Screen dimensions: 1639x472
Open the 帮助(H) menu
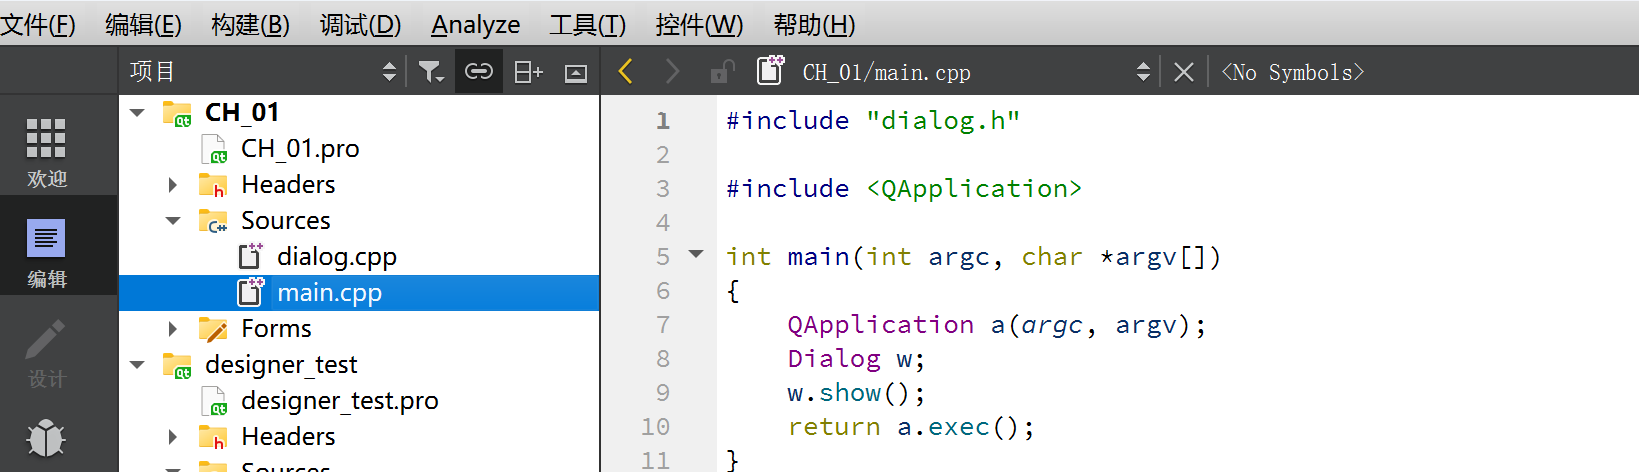coord(814,24)
